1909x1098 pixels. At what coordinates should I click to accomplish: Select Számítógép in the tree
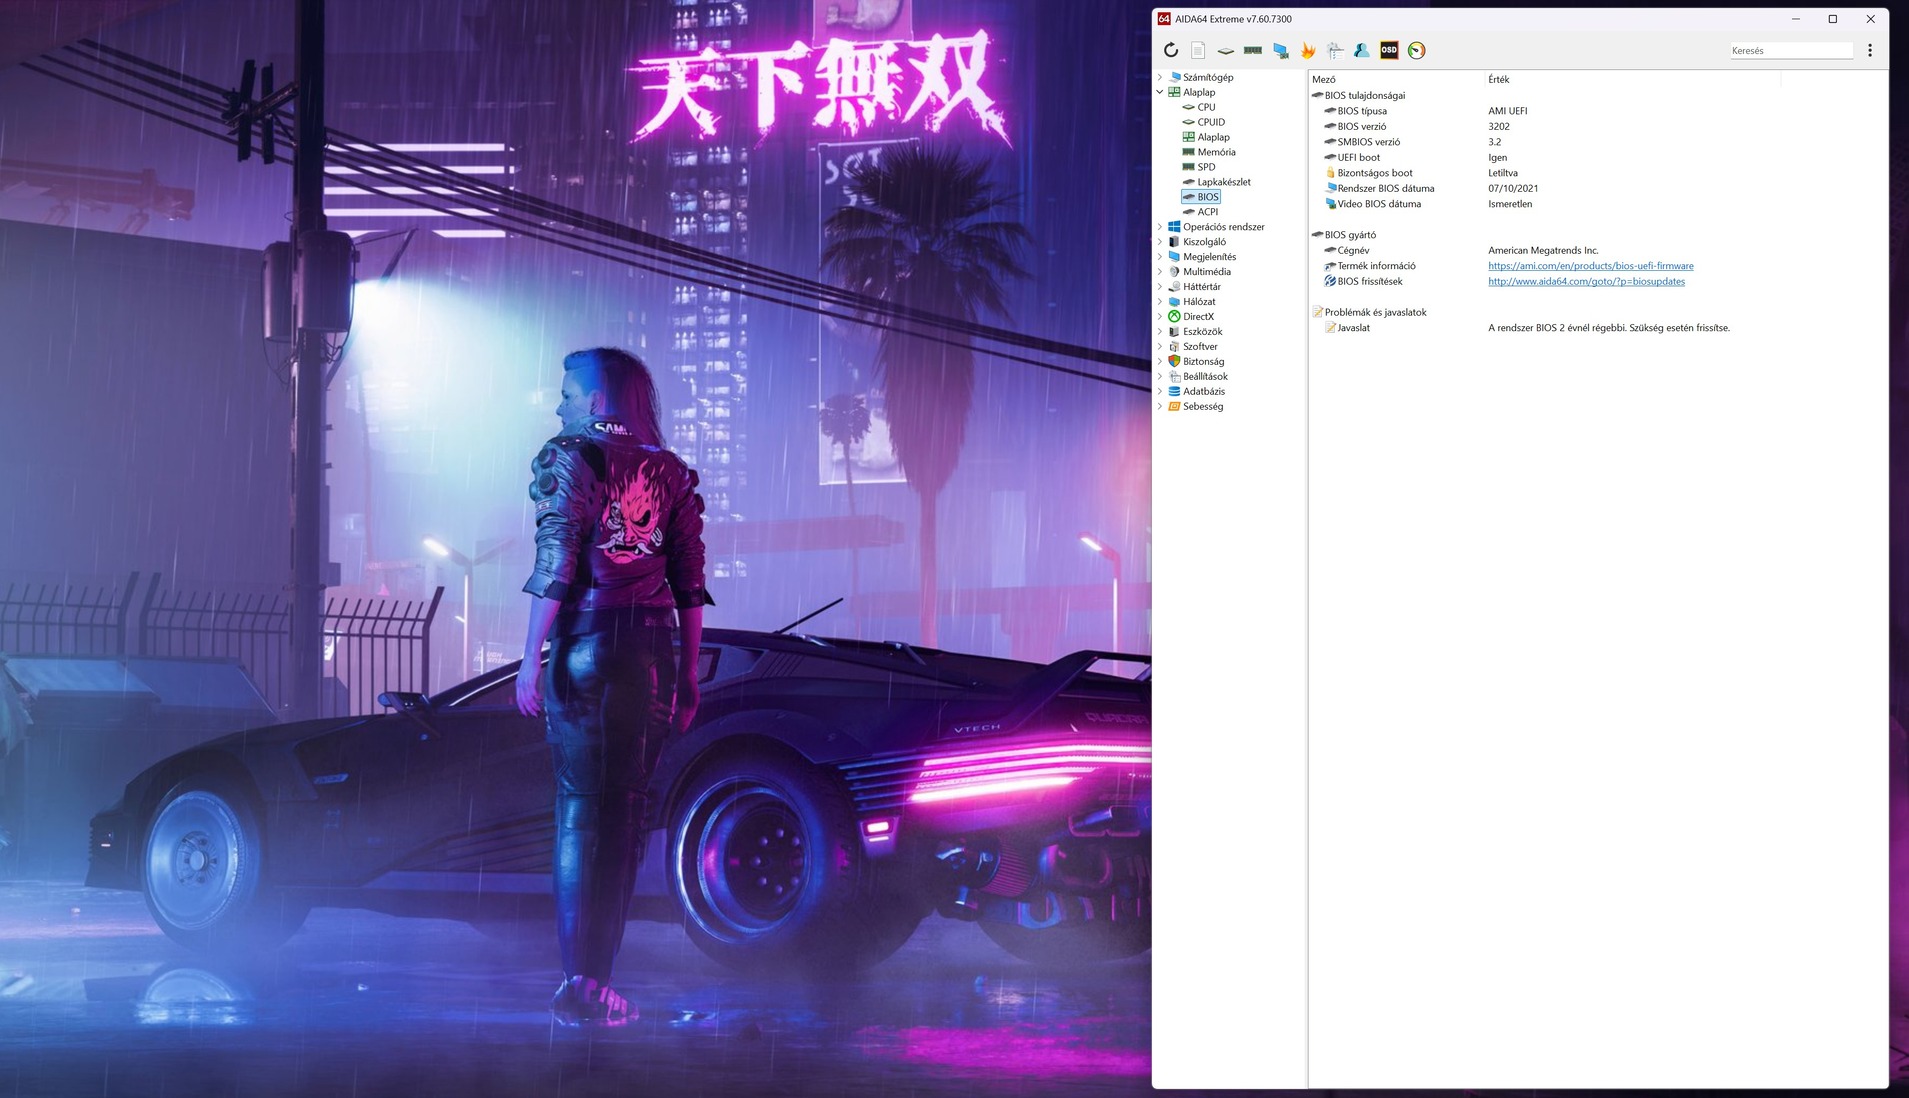pos(1208,77)
